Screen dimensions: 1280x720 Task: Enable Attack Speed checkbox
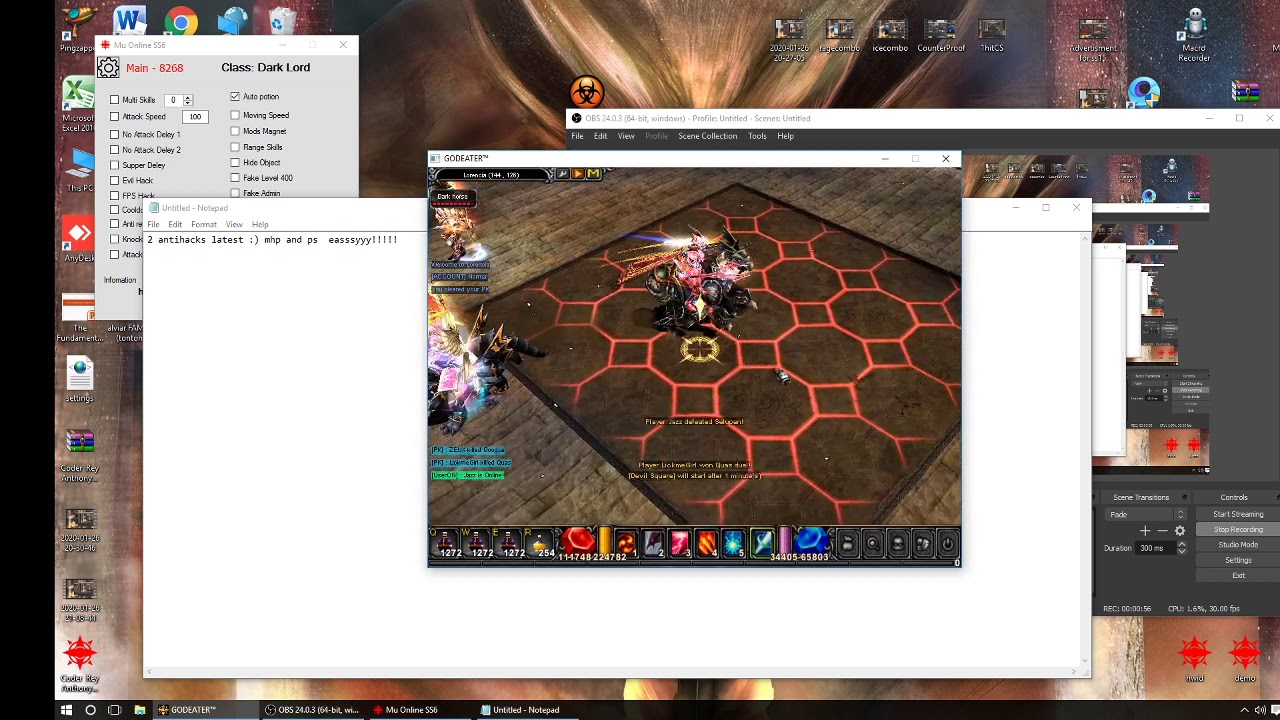tap(115, 117)
